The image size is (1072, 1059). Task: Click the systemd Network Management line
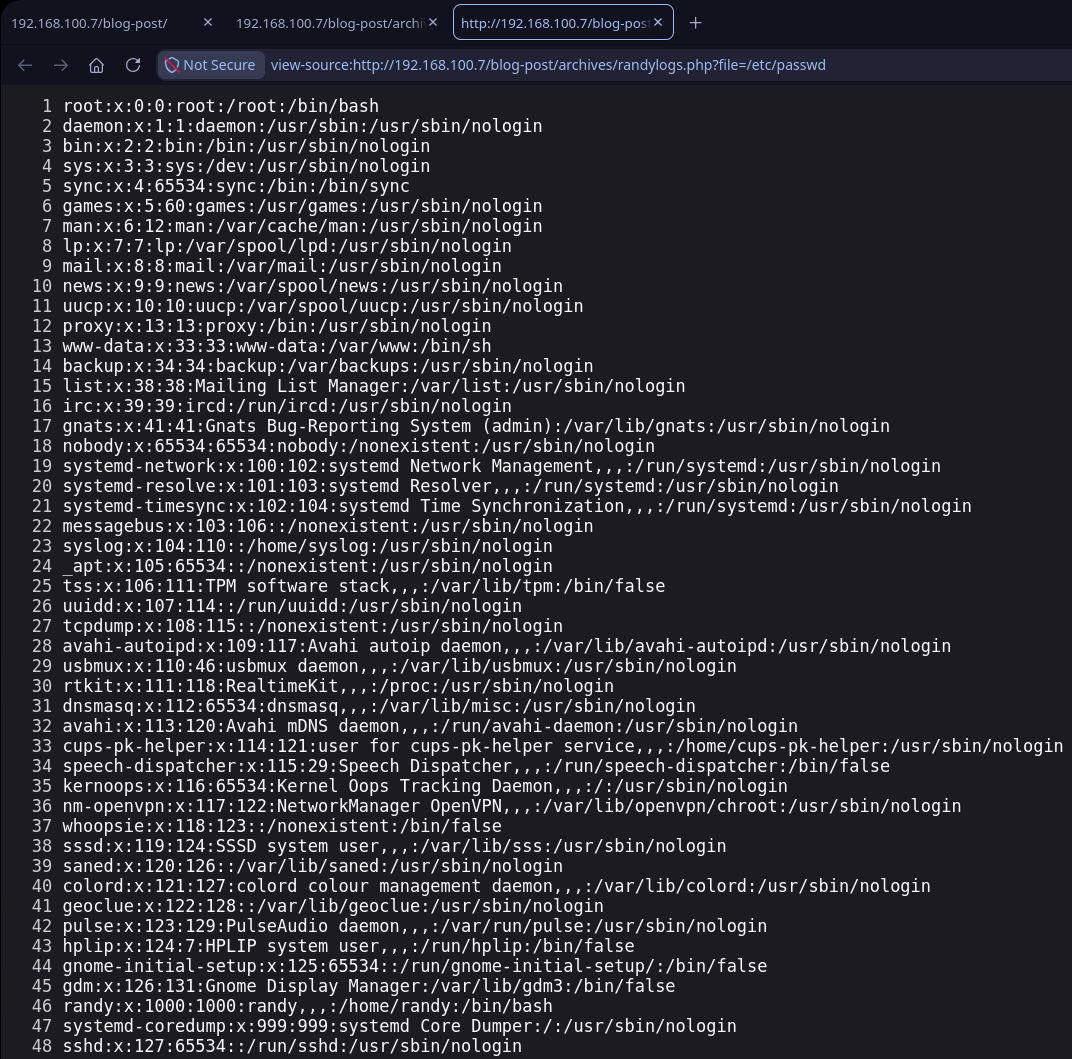pyautogui.click(x=502, y=466)
